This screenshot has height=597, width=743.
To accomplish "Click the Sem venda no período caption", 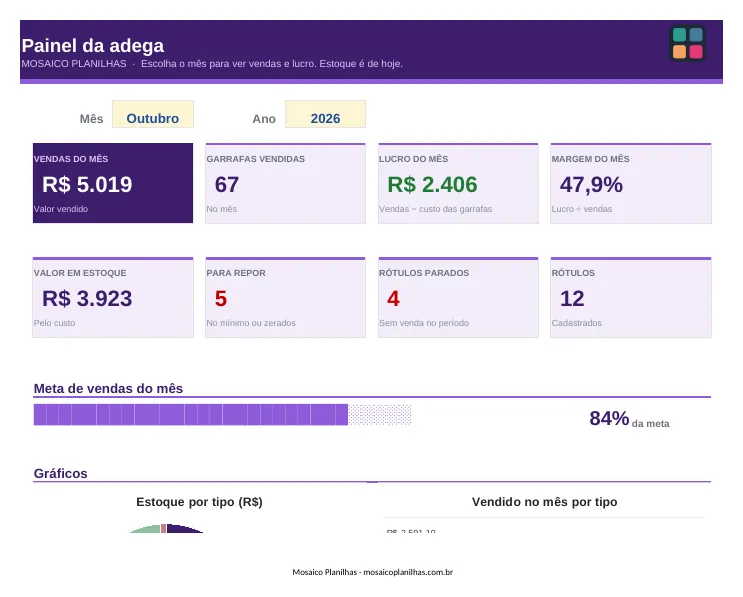I will click(424, 323).
